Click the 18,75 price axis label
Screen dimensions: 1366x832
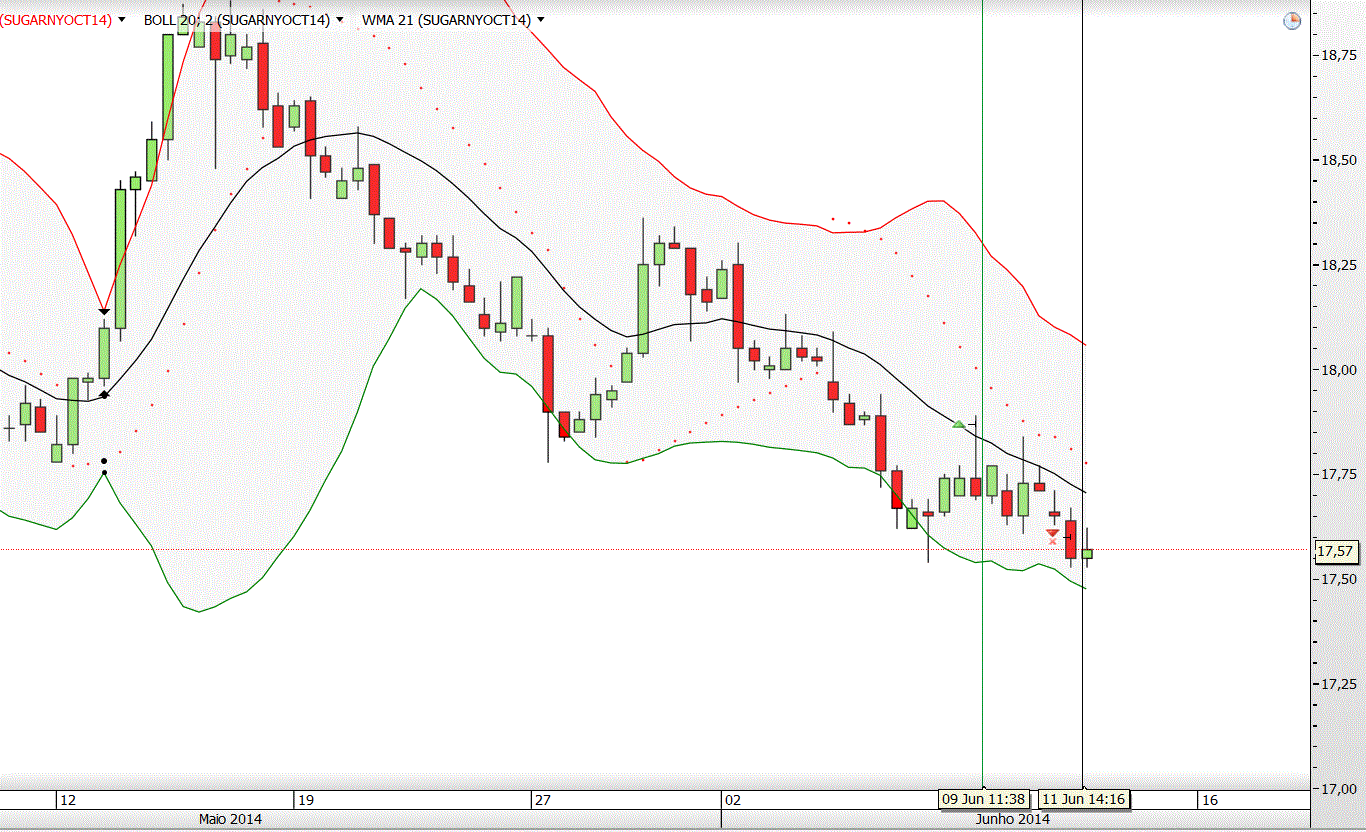pyautogui.click(x=1339, y=56)
